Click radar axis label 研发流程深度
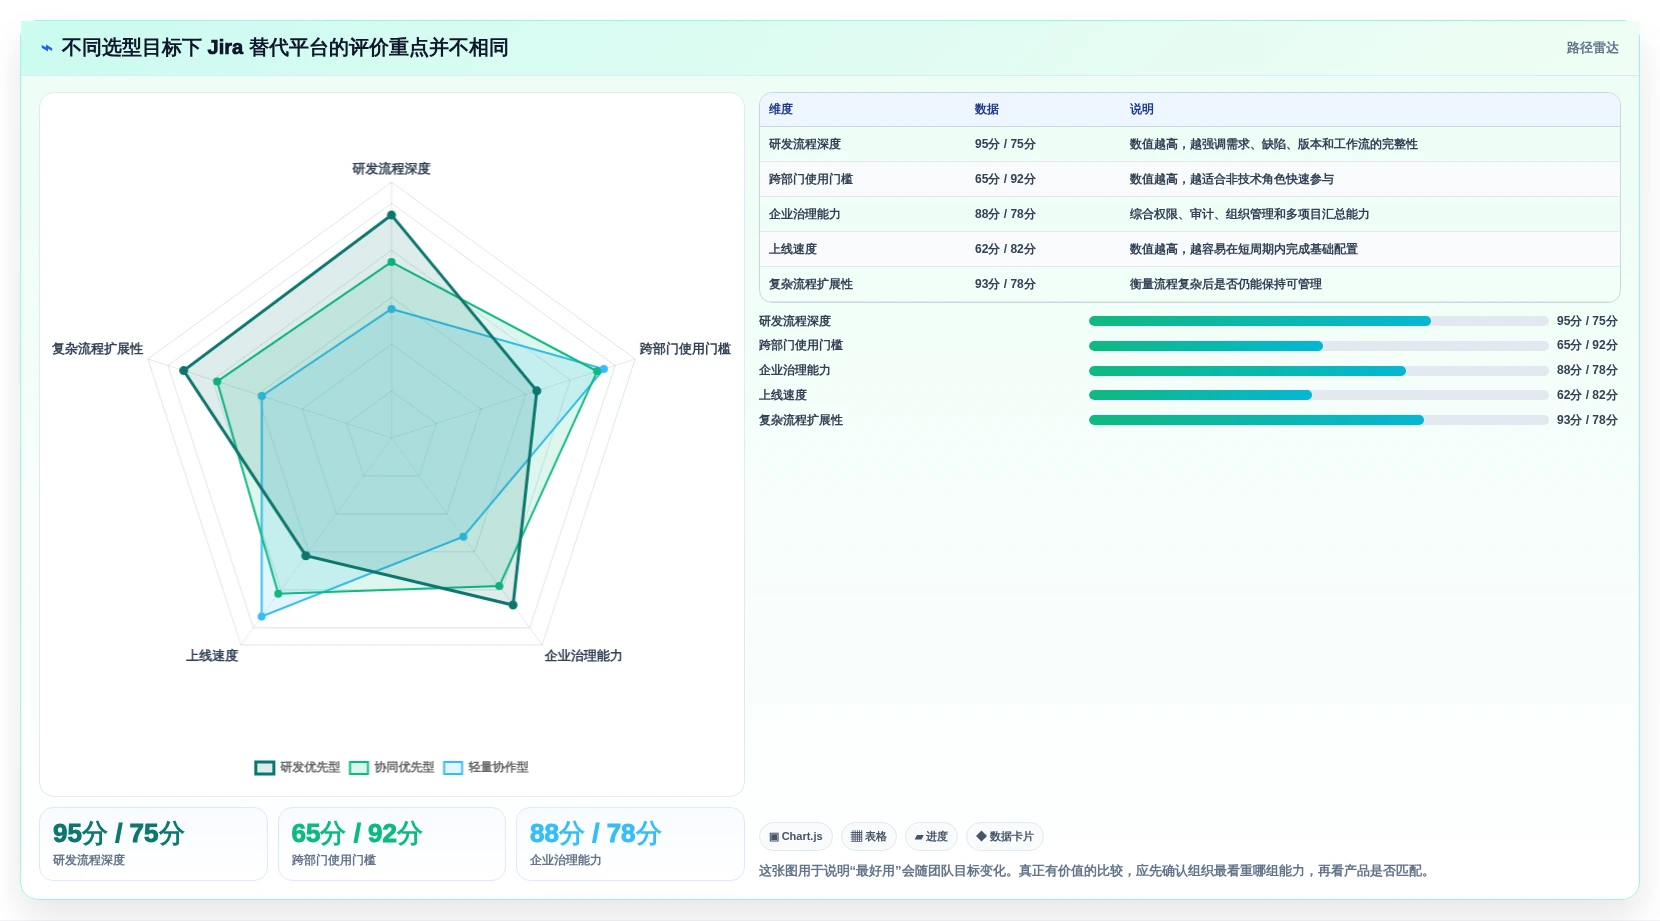The image size is (1660, 921). pyautogui.click(x=391, y=169)
